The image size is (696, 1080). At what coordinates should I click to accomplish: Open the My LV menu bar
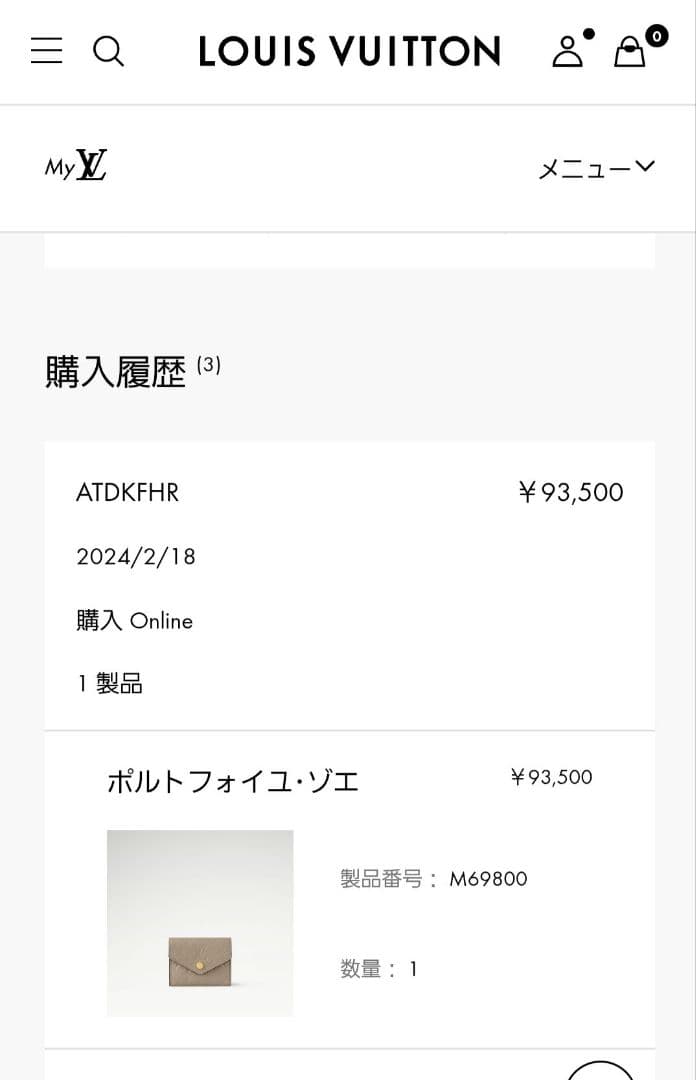(348, 167)
